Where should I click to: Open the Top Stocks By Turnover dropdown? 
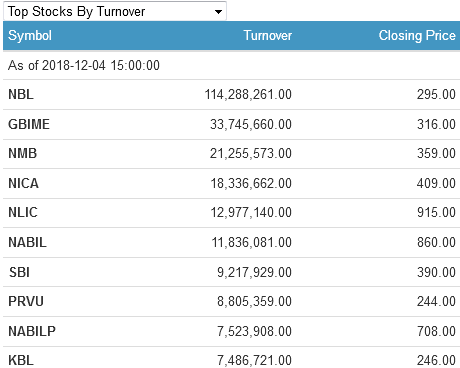(x=115, y=11)
